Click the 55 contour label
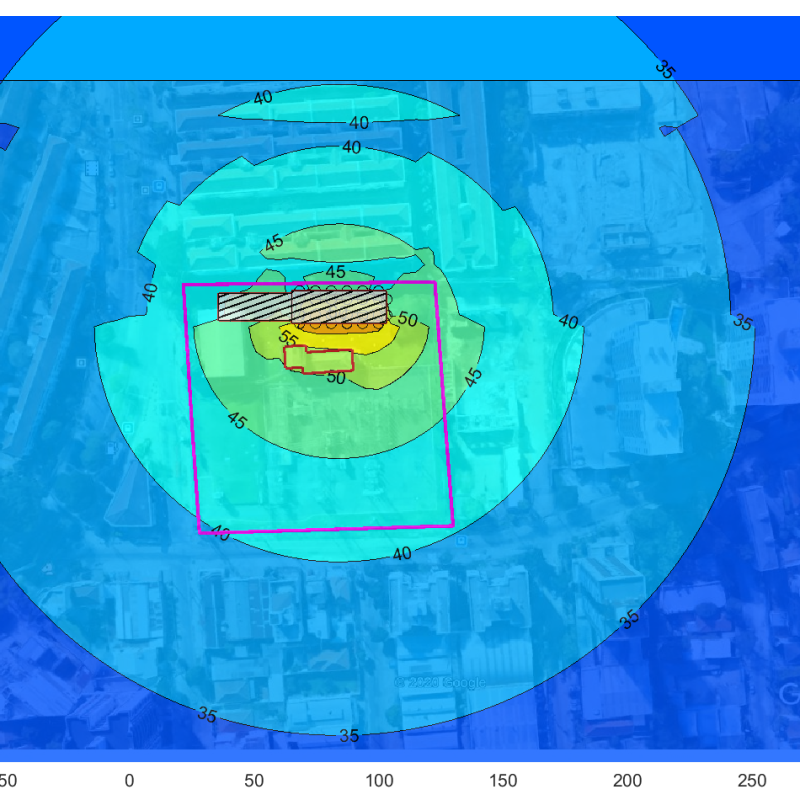 [288, 338]
